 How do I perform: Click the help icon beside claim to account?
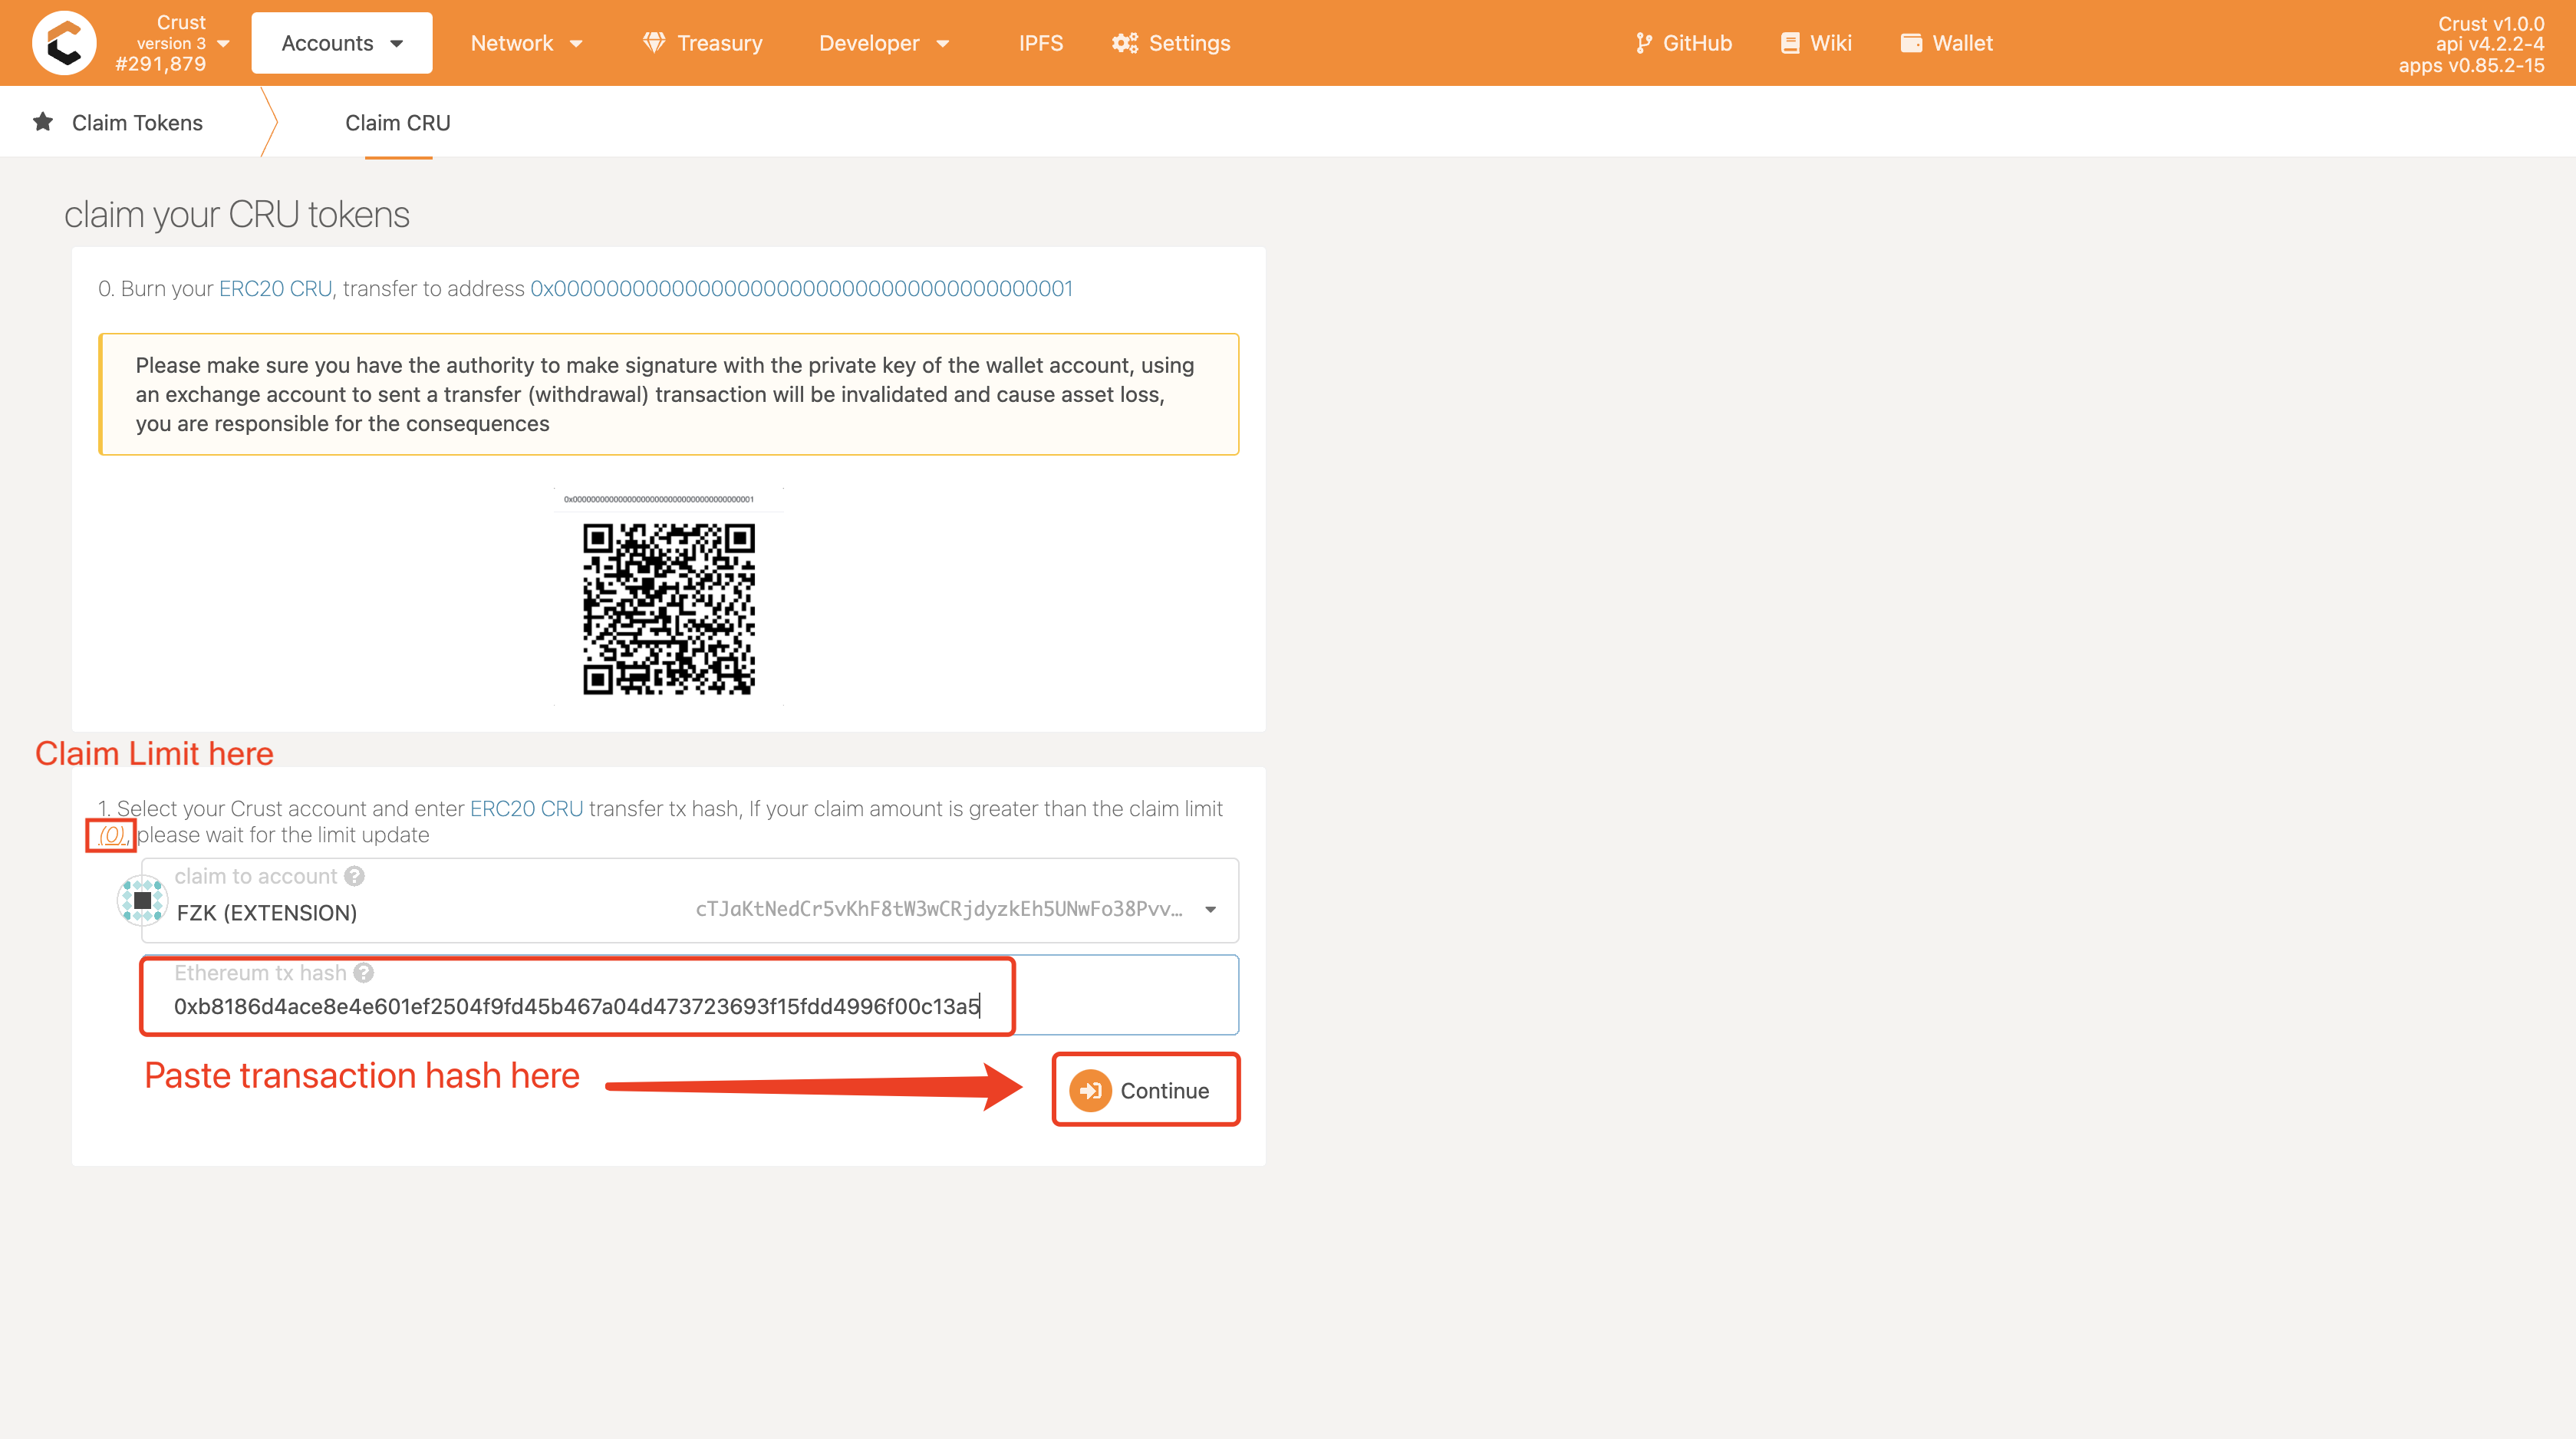pos(354,877)
